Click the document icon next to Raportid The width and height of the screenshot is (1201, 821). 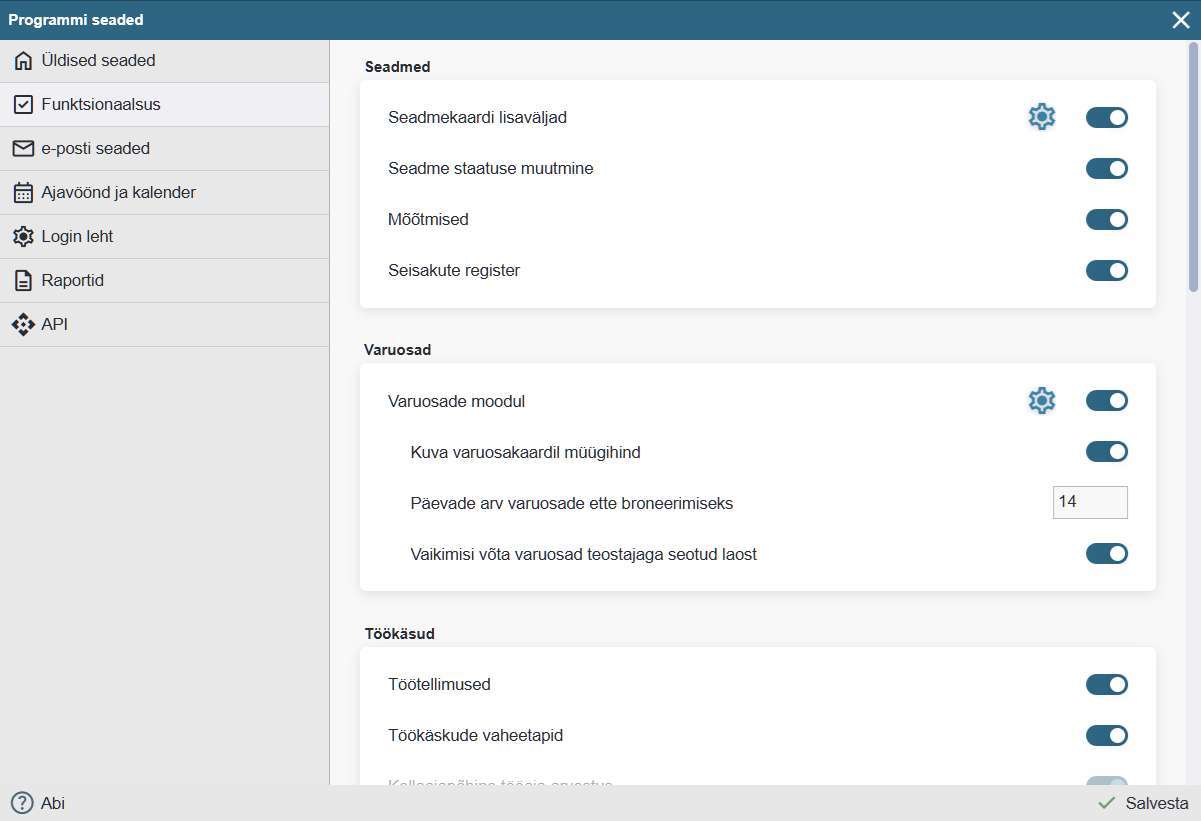[23, 281]
